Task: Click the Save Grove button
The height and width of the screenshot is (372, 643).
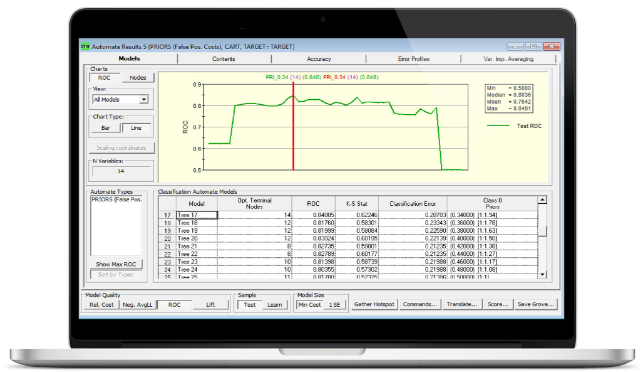Action: [x=536, y=304]
